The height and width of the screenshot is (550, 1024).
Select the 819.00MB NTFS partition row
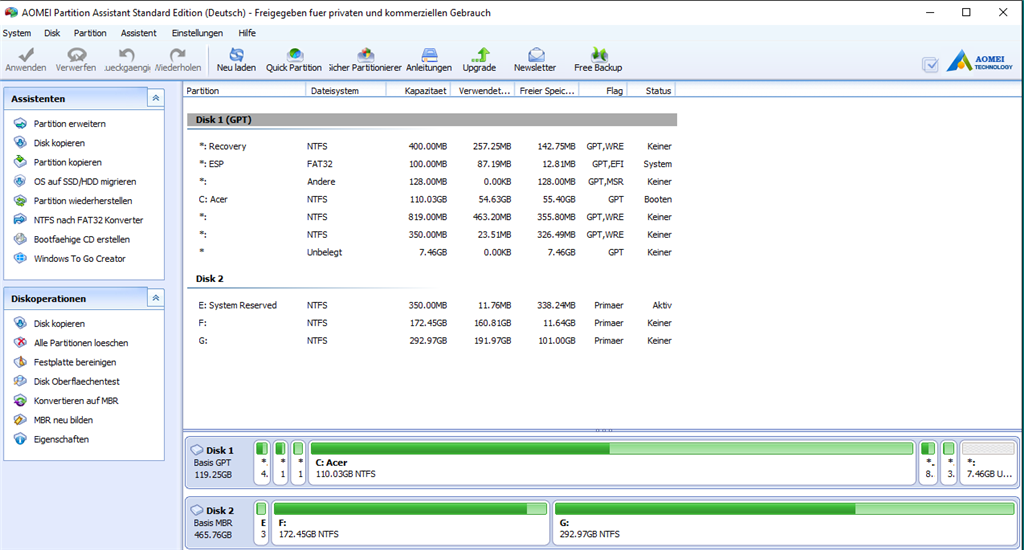tap(432, 217)
